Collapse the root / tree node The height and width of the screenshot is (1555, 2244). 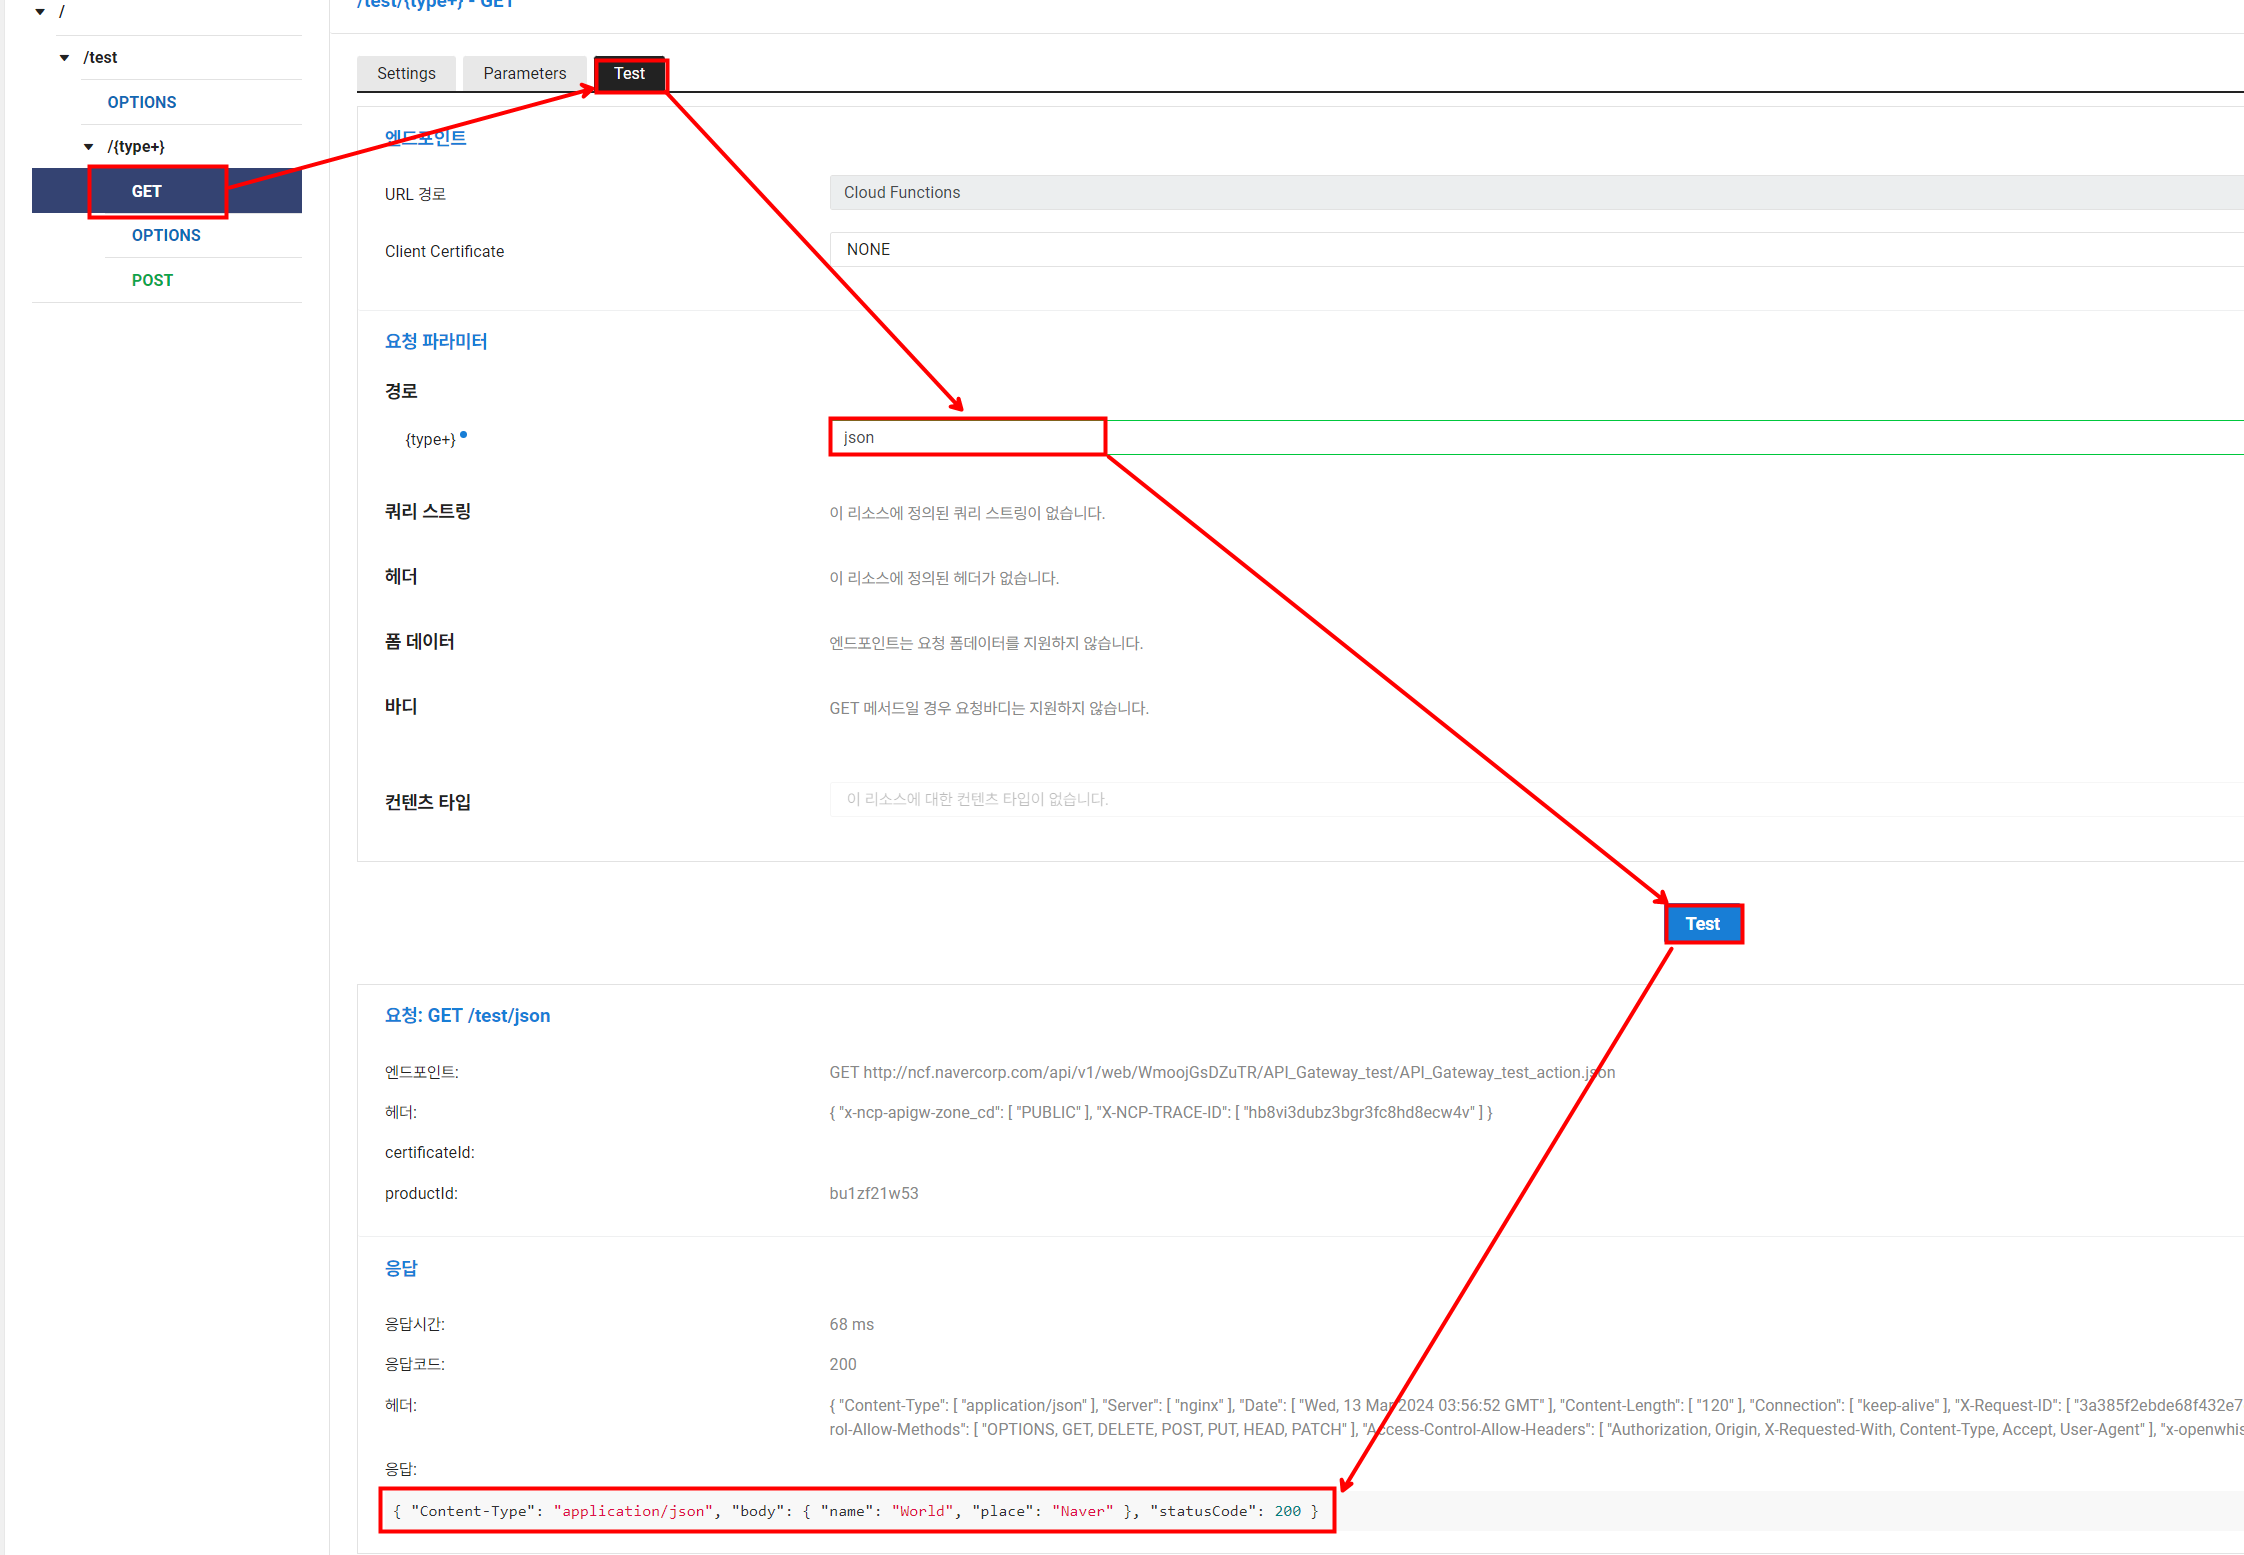point(40,12)
